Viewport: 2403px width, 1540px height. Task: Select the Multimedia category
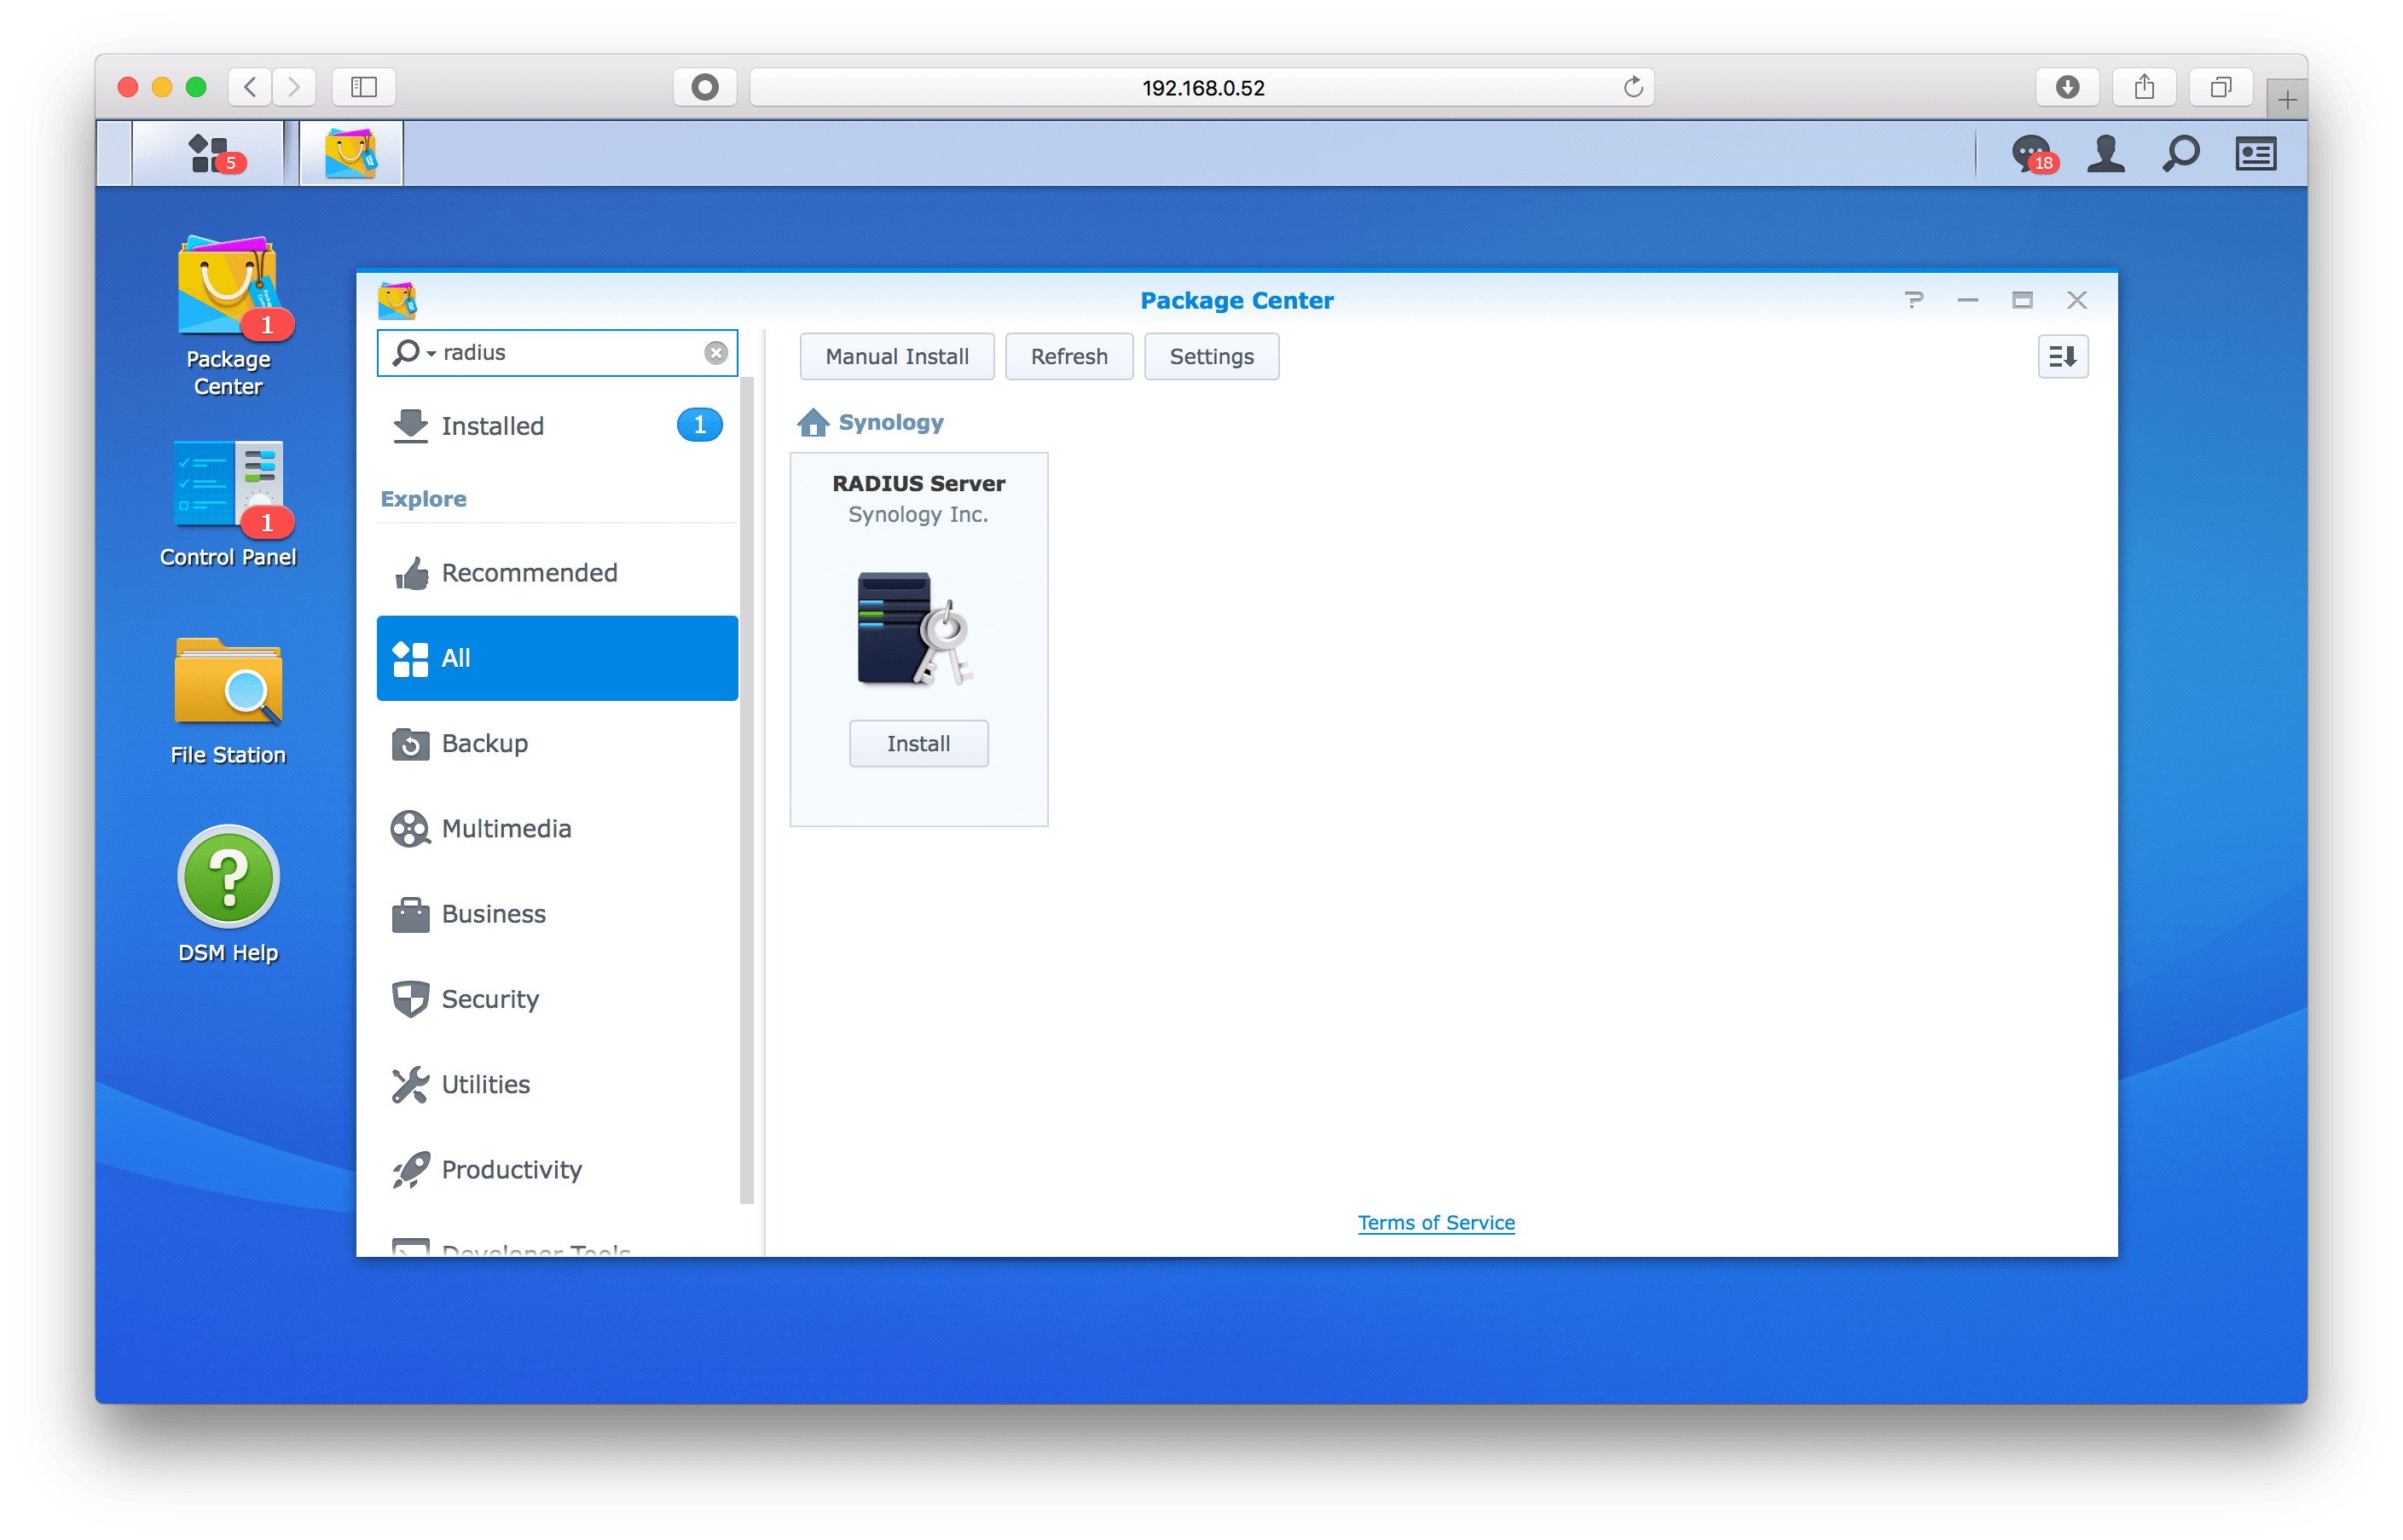506,828
